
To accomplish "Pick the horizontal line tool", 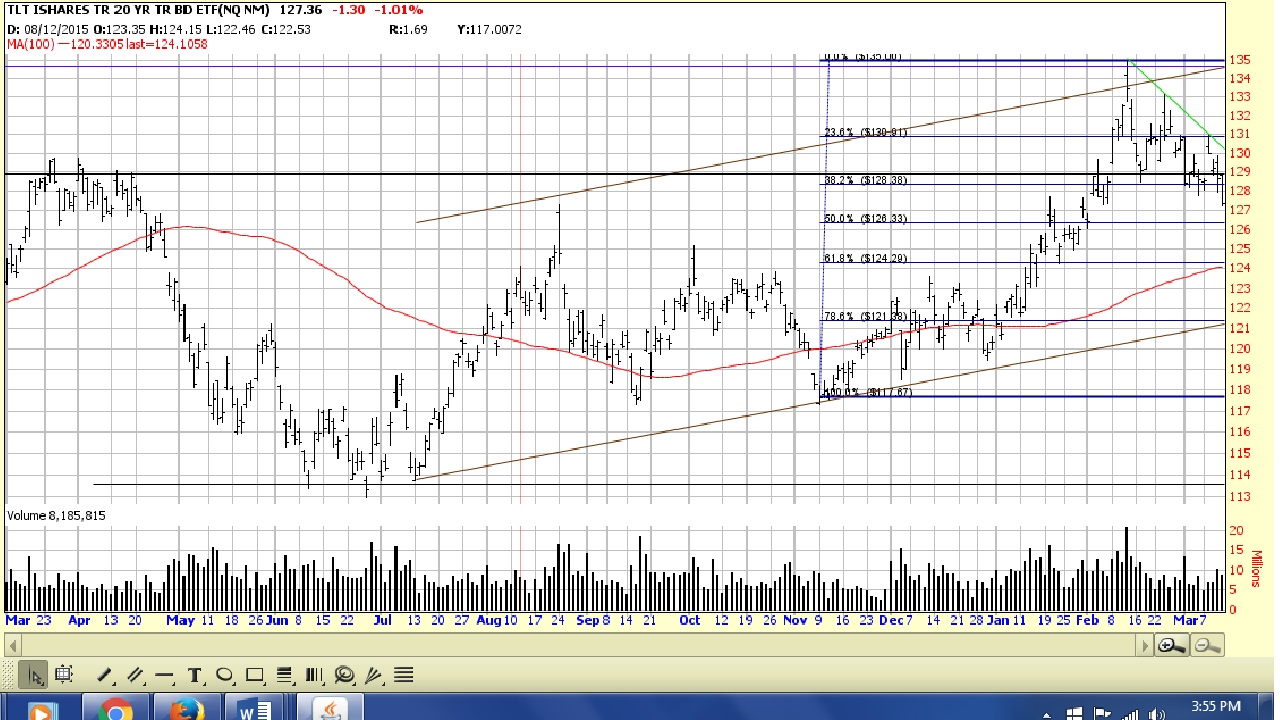I will coord(164,675).
